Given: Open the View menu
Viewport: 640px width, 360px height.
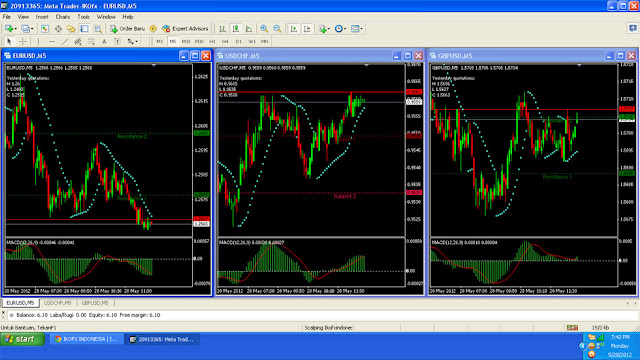Looking at the screenshot, I should click(x=23, y=17).
